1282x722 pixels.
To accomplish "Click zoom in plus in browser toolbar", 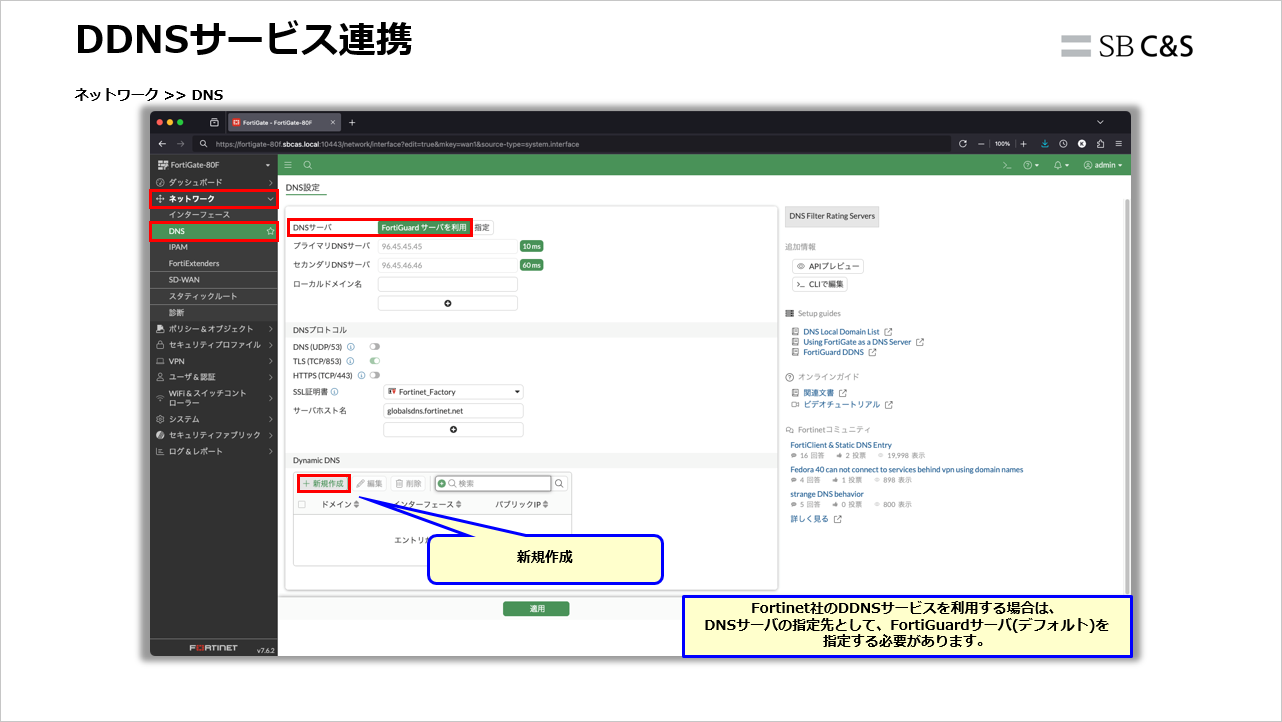I will click(x=1023, y=144).
